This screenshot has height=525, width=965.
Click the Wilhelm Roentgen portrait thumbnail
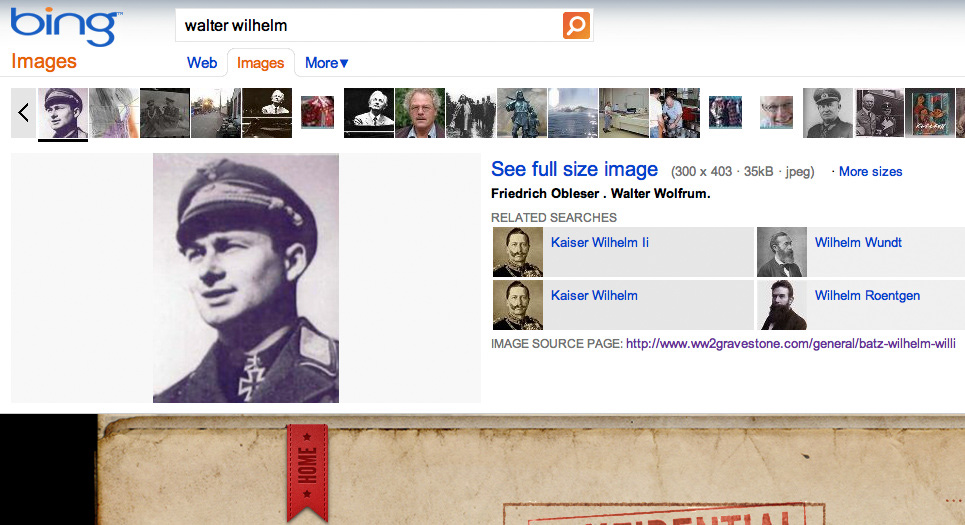pyautogui.click(x=782, y=305)
